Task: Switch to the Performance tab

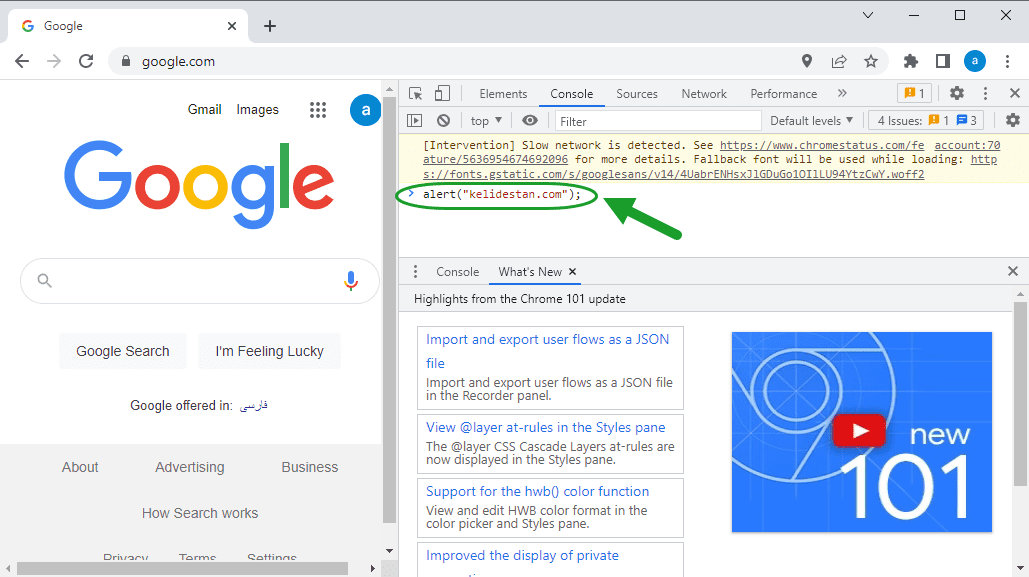Action: (x=784, y=94)
